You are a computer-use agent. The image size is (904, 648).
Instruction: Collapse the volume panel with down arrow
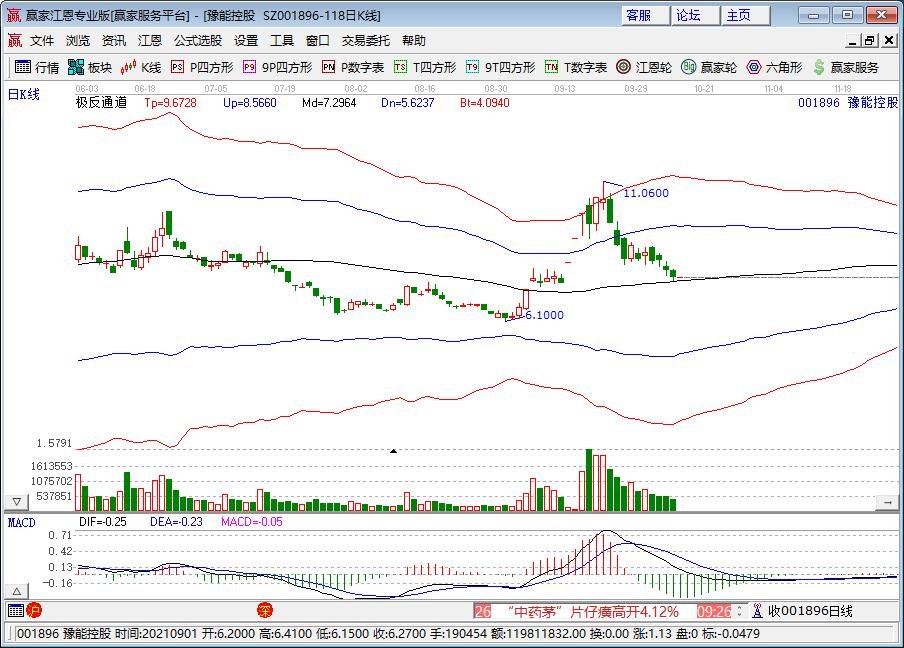(16, 501)
